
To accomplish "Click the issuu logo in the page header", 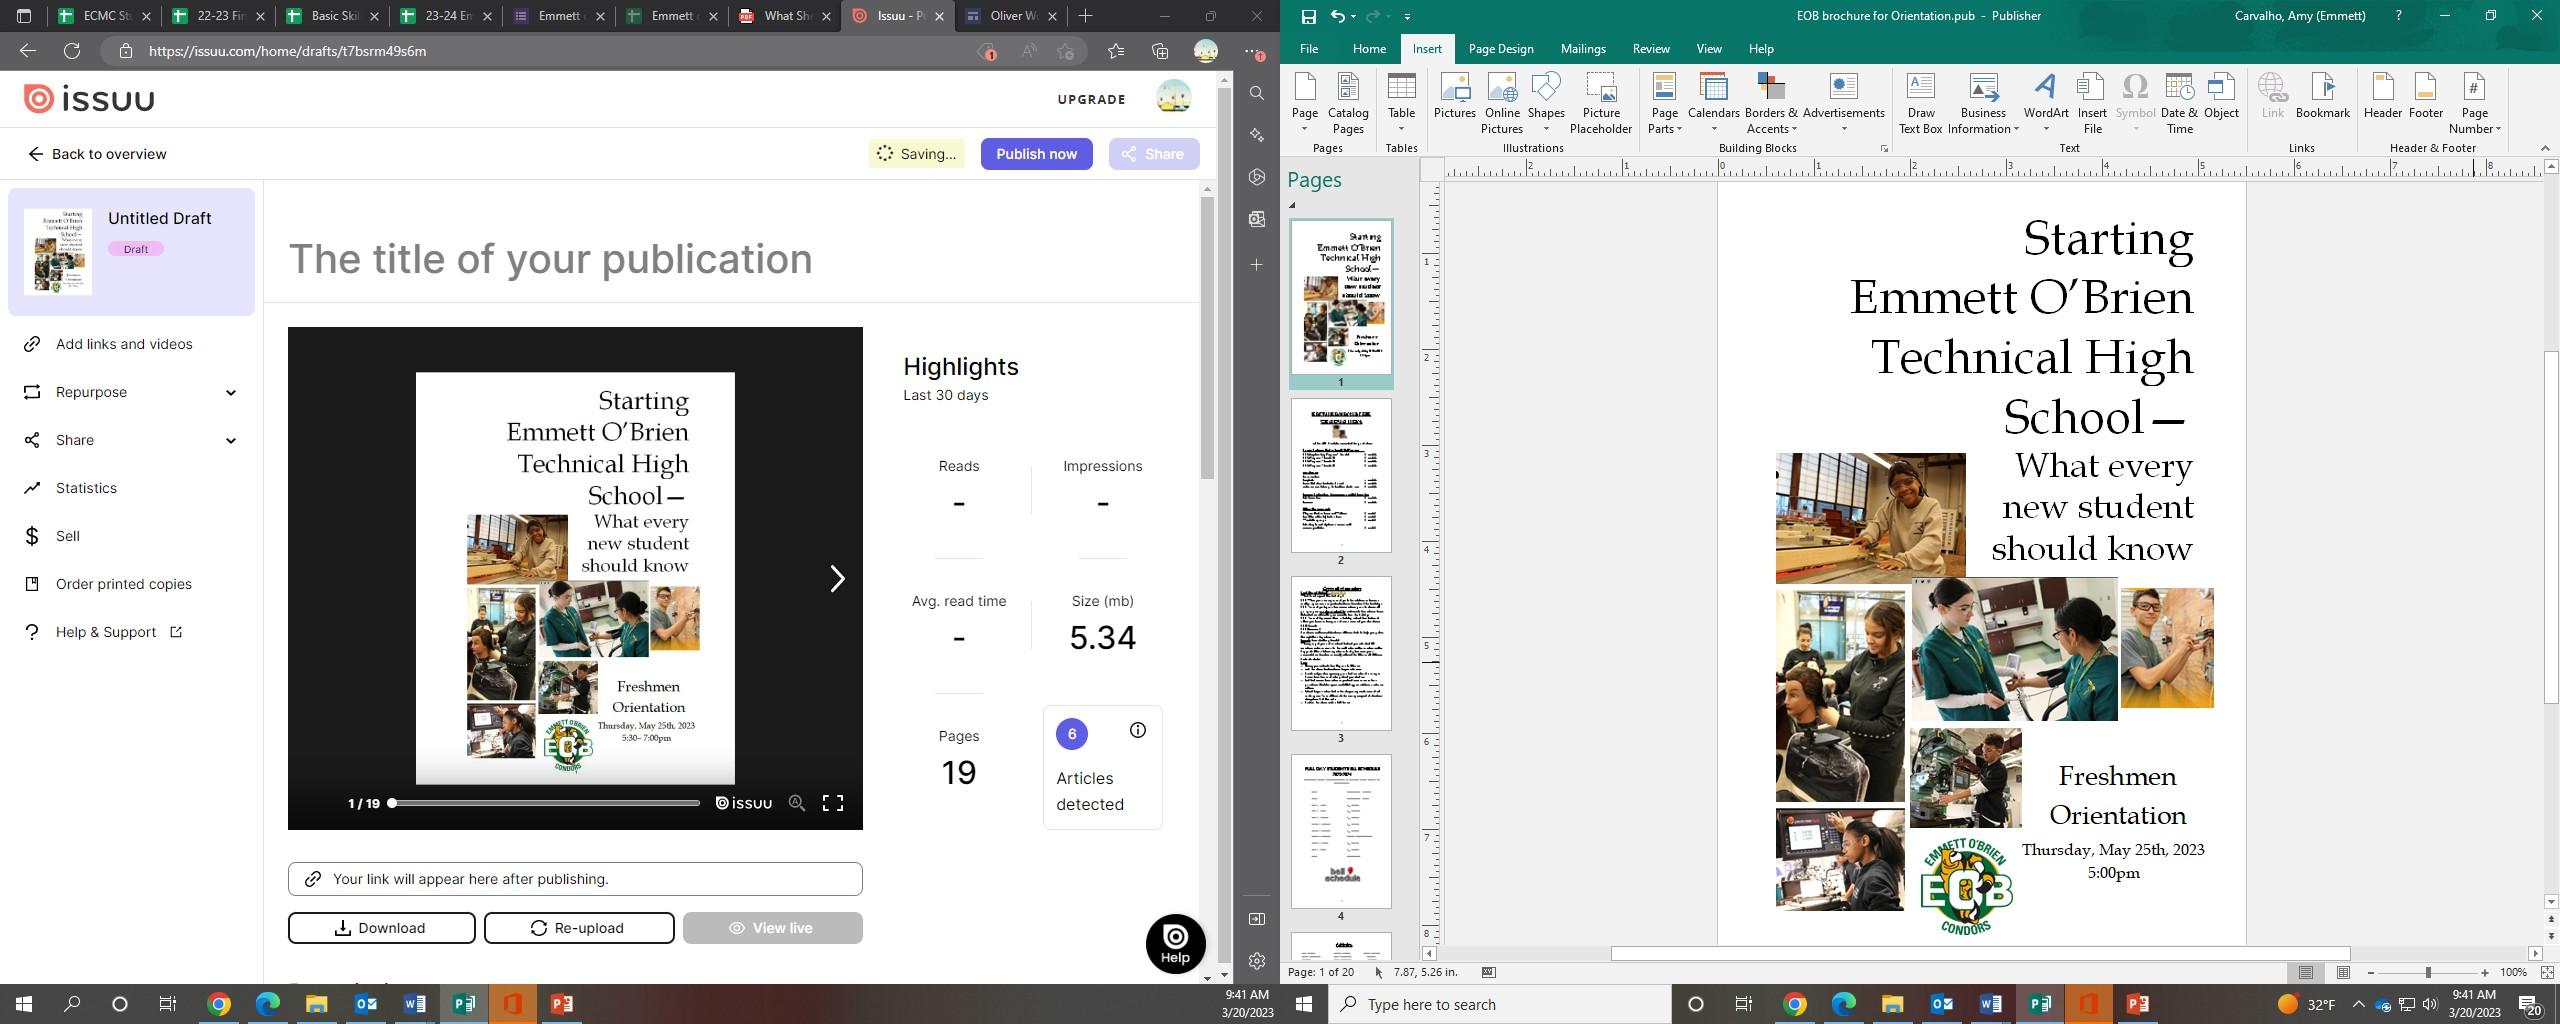I will [x=89, y=99].
